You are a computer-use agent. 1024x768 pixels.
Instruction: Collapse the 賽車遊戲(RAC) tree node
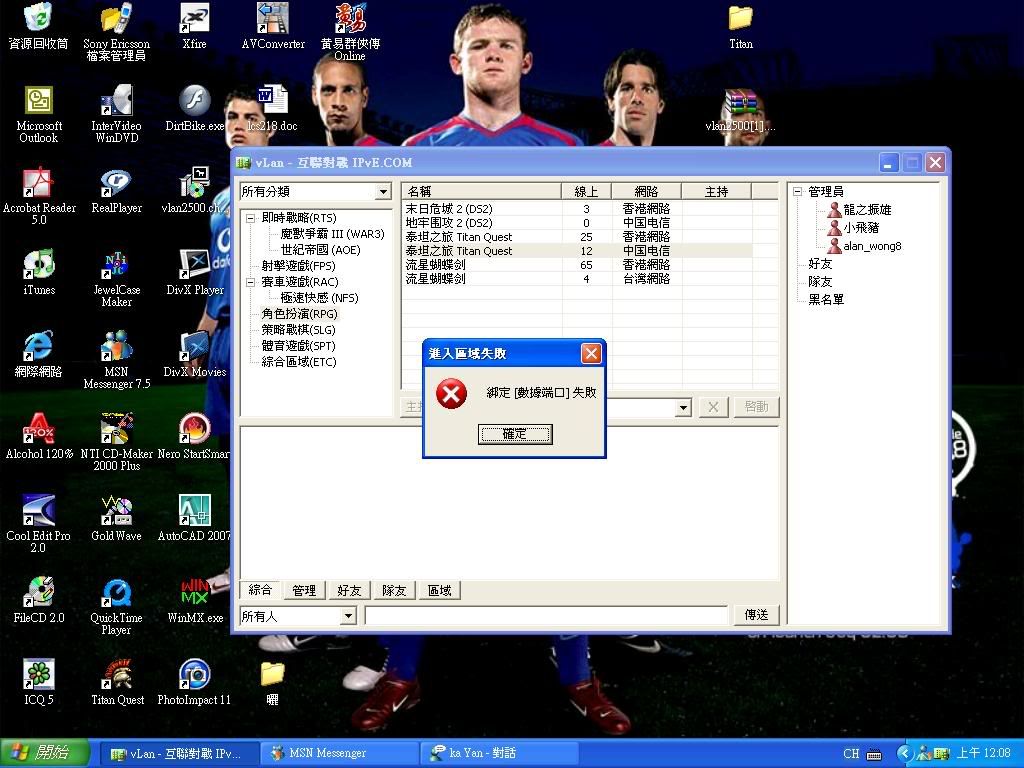pos(251,282)
